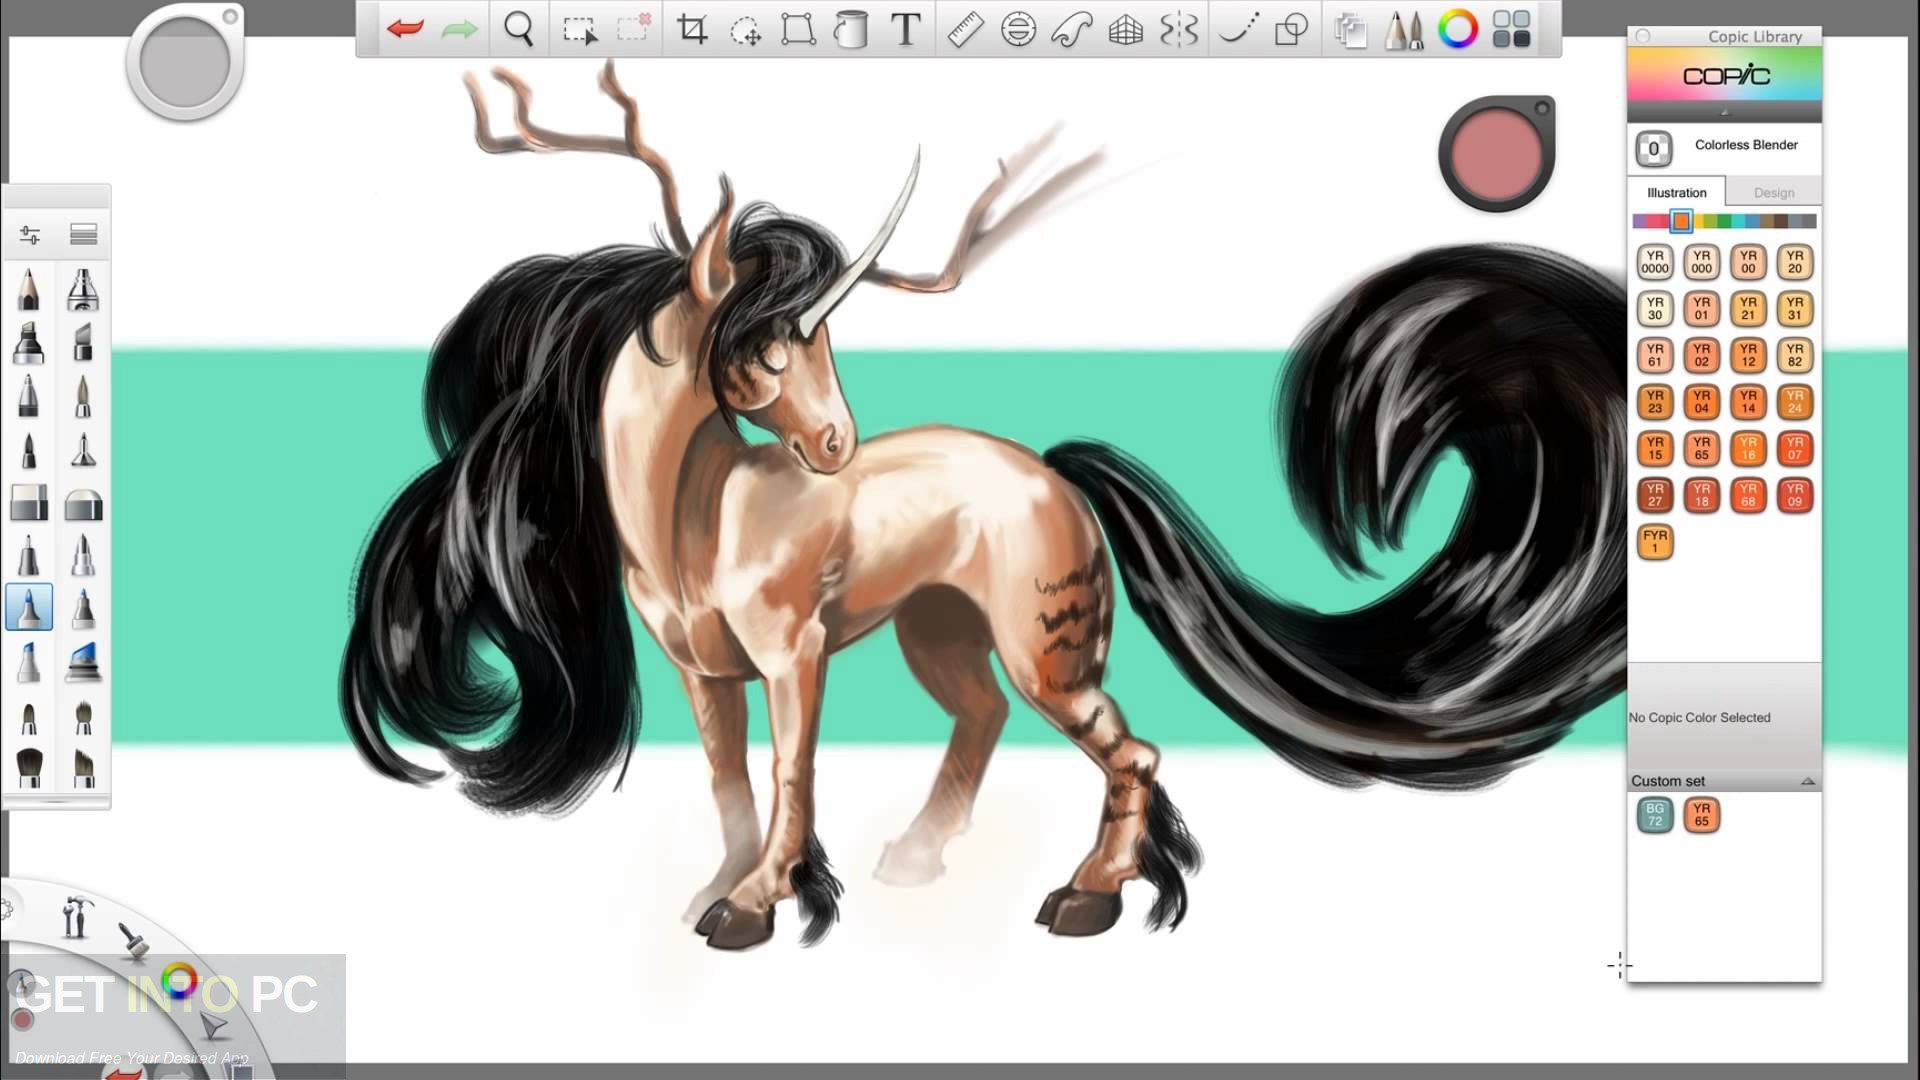
Task: Select the Colorless Blender button
Action: tap(1653, 149)
